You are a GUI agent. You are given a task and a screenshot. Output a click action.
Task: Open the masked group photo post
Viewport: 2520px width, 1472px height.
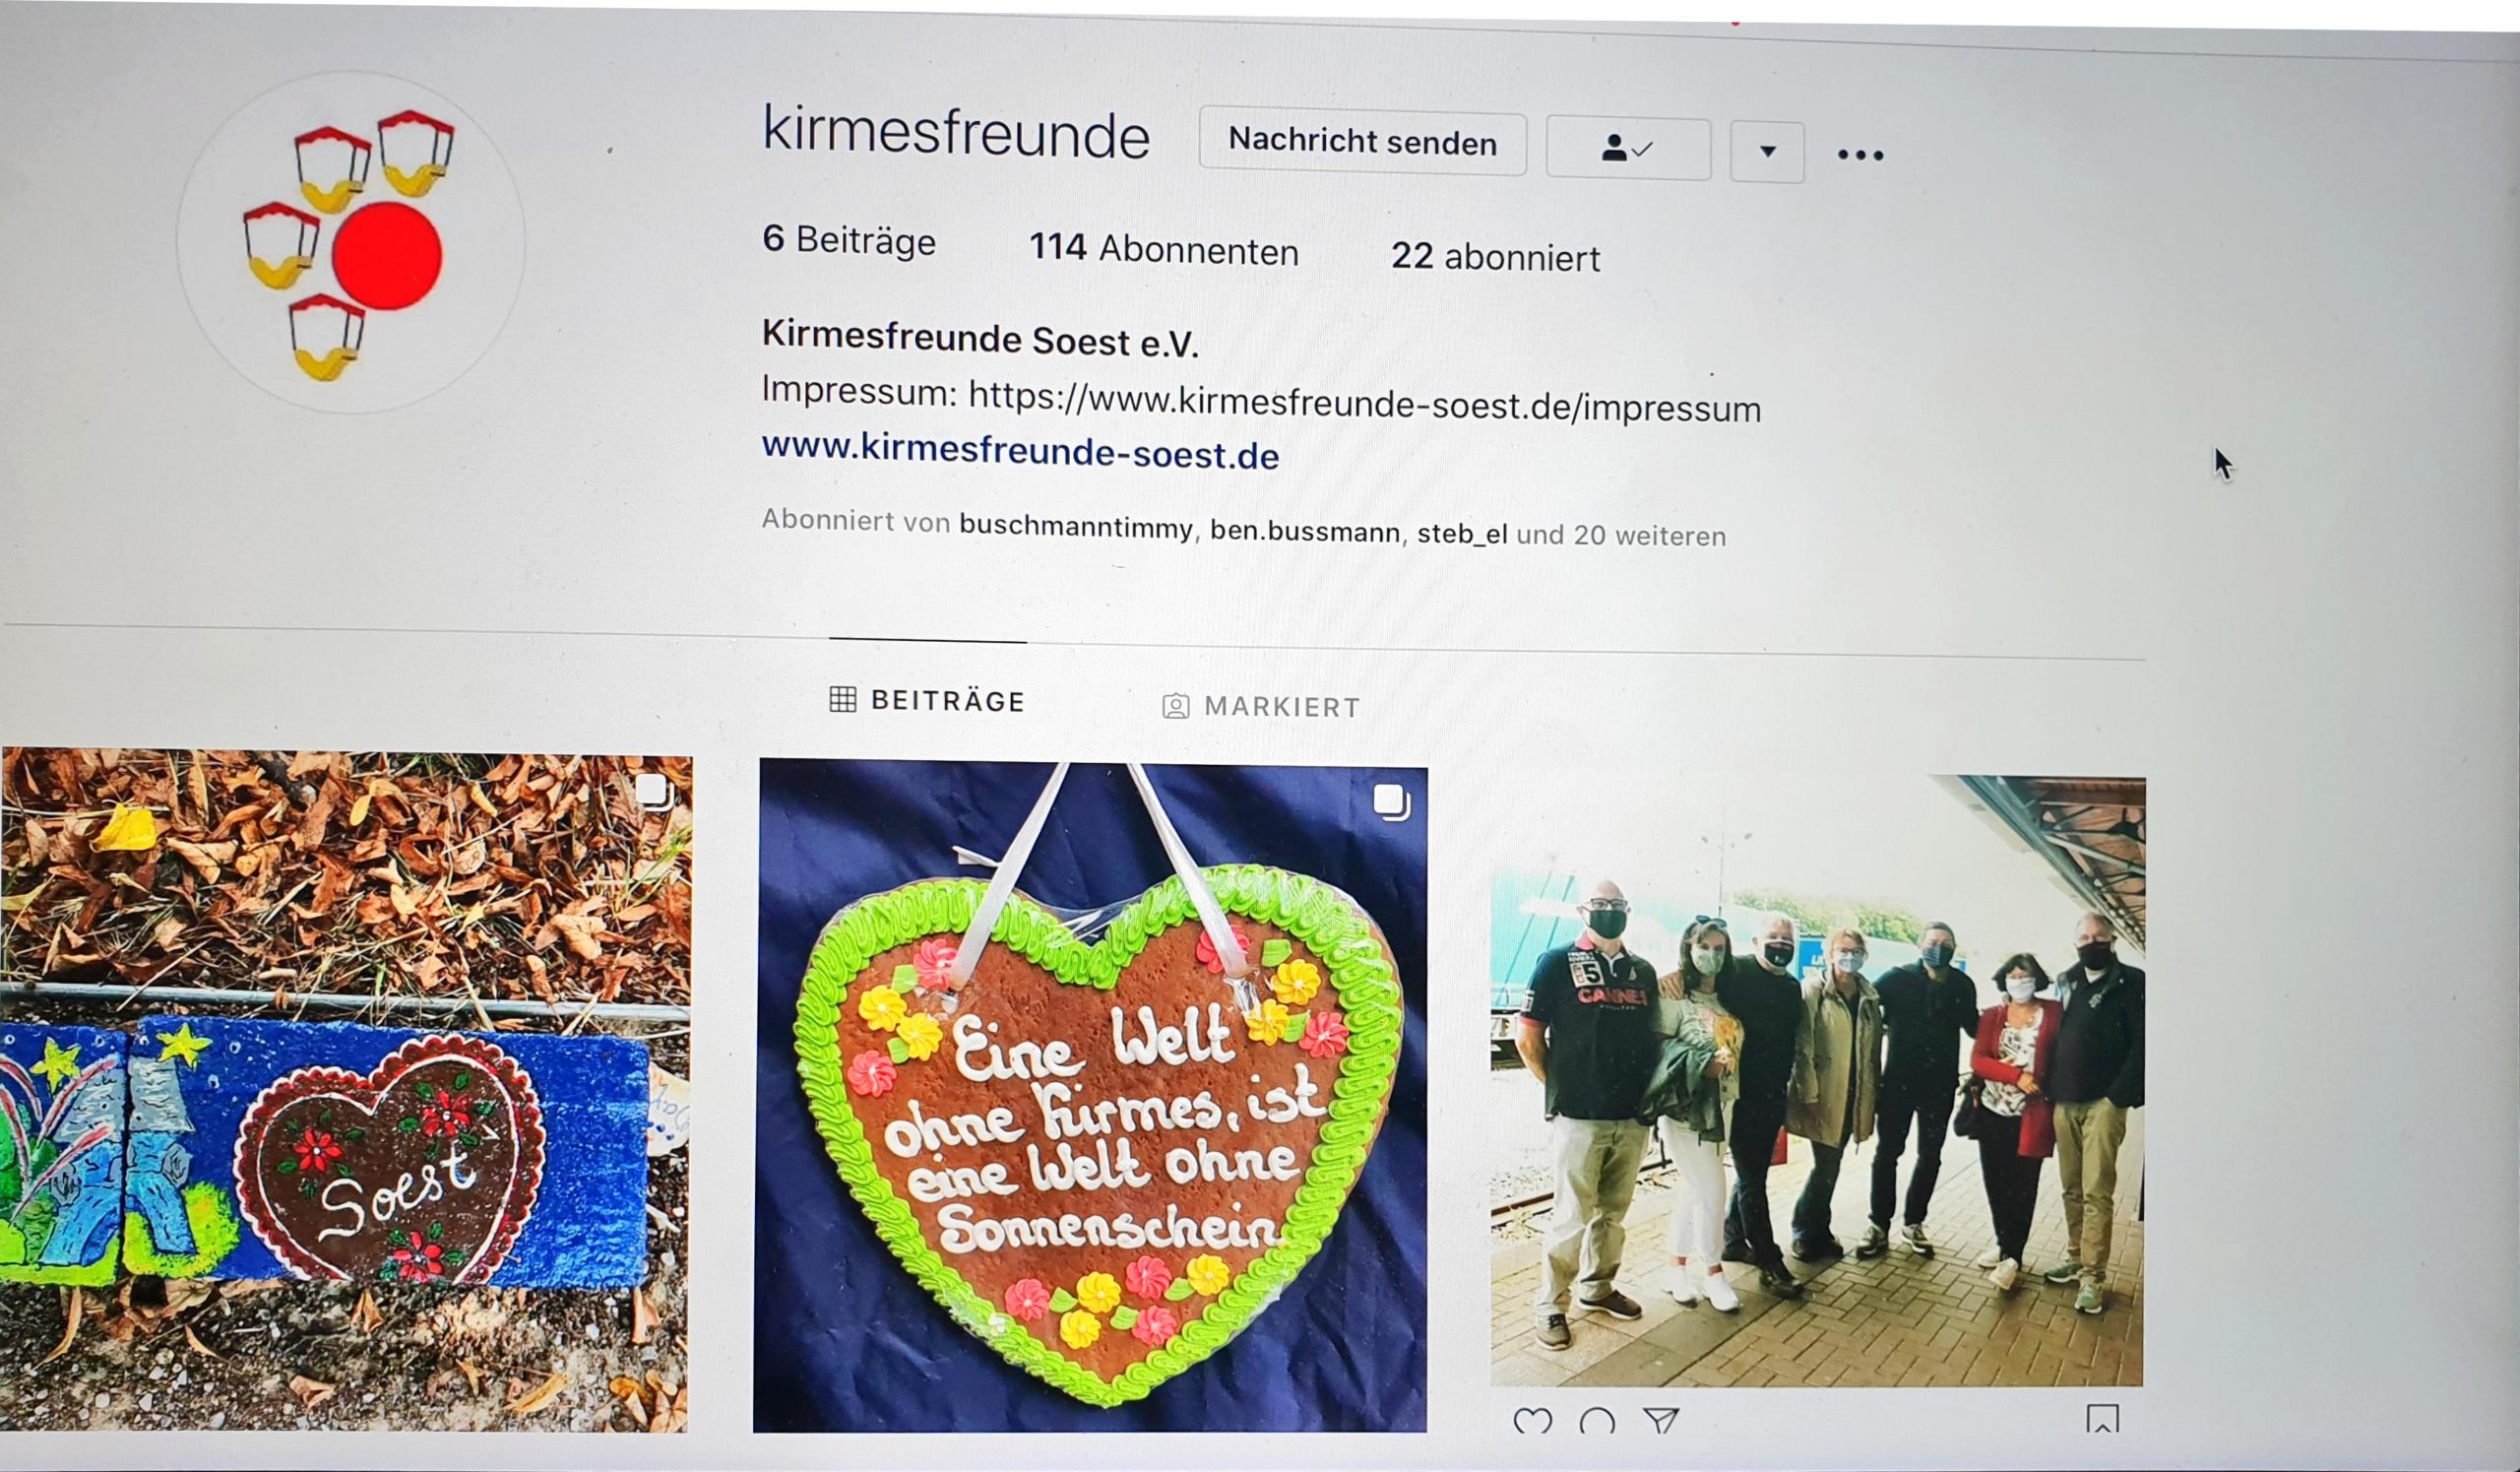click(x=1817, y=1080)
